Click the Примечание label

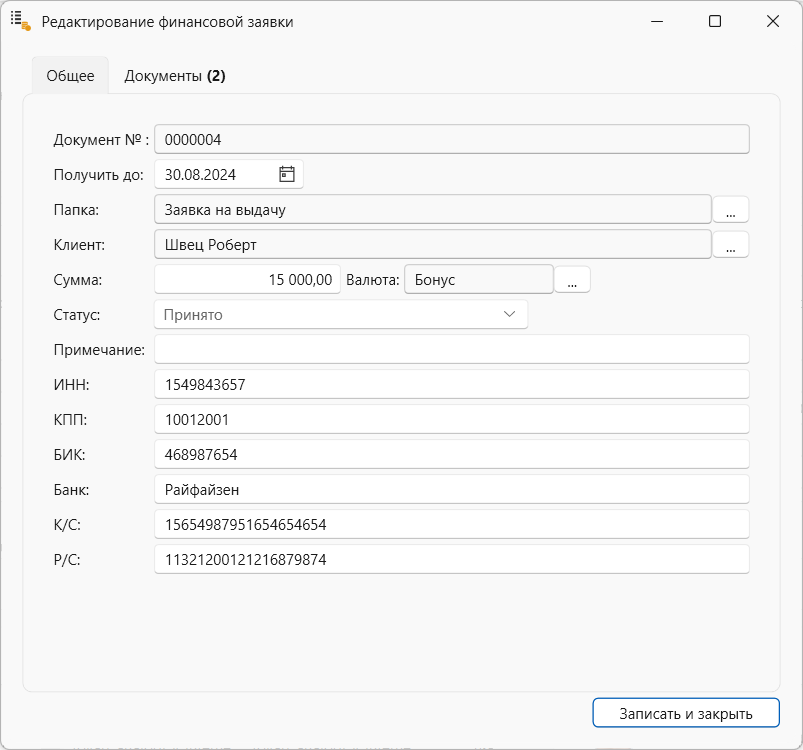pos(99,350)
